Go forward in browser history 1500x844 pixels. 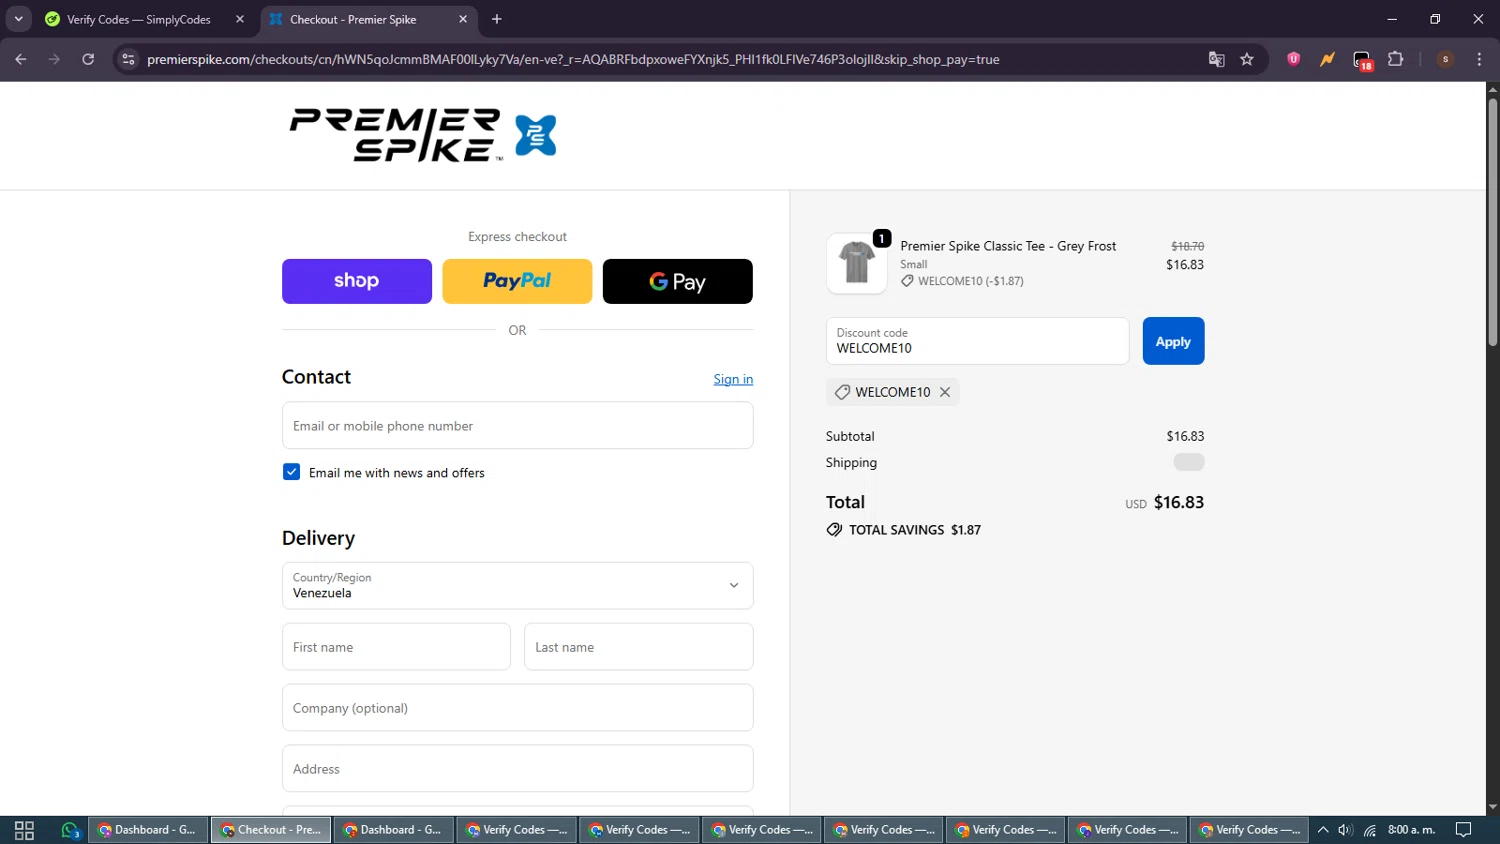click(x=54, y=59)
